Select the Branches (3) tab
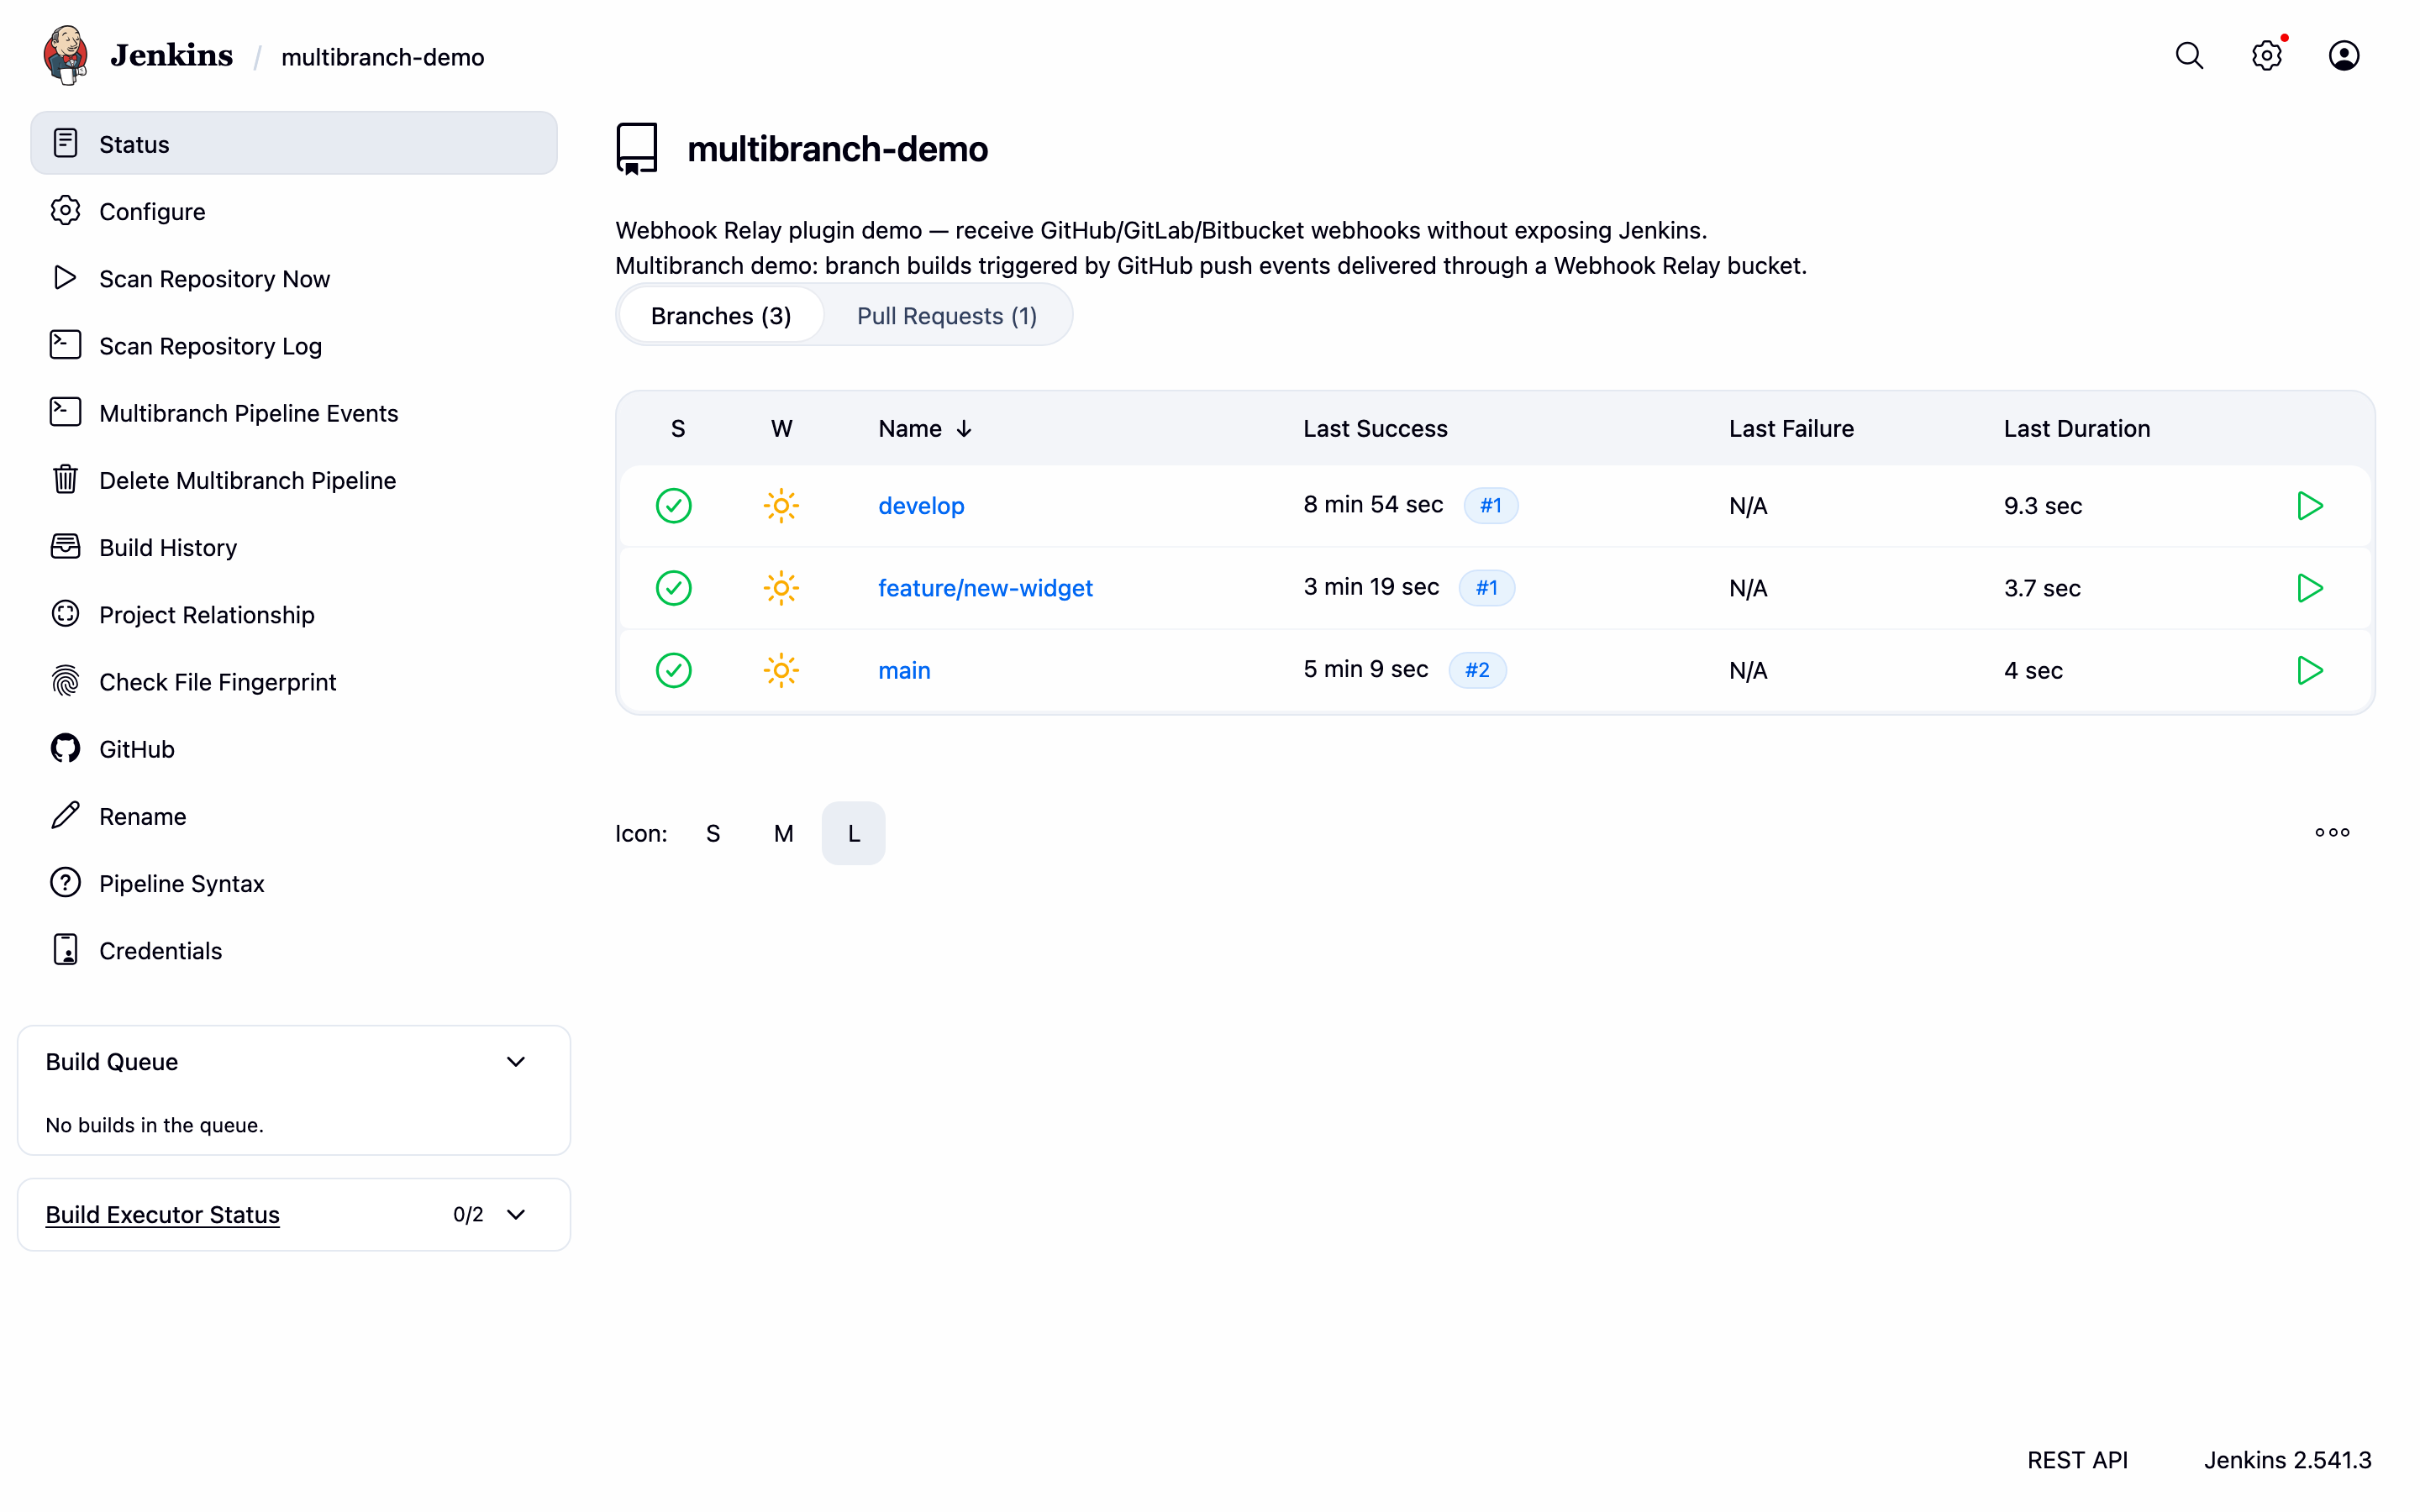This screenshot has width=2420, height=1512. (721, 316)
